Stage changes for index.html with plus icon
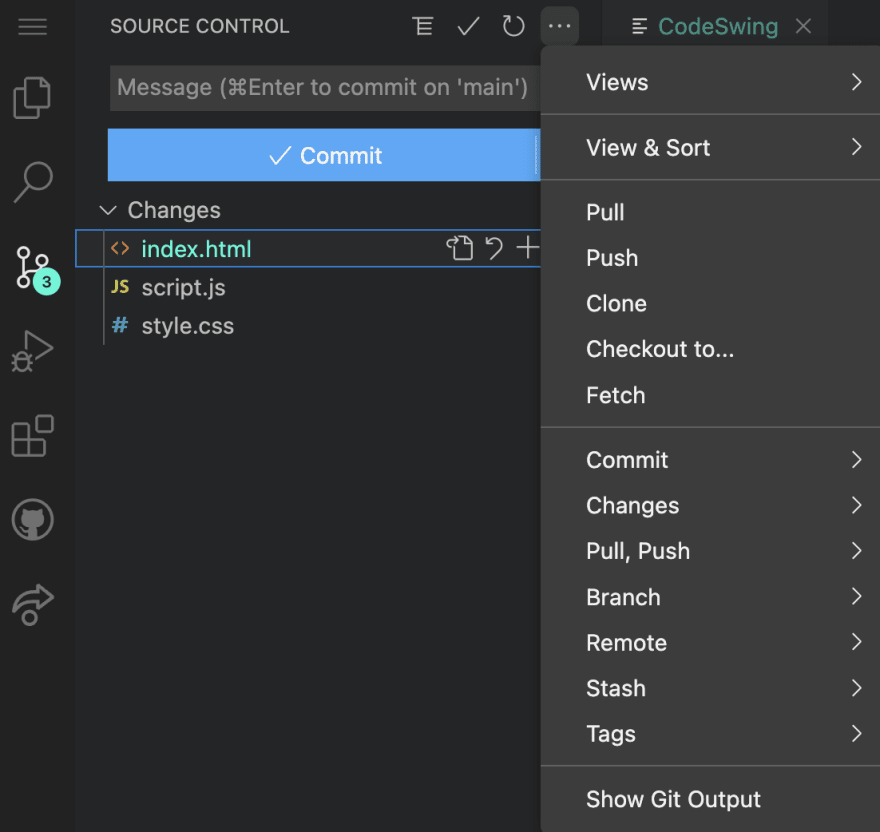The height and width of the screenshot is (832, 880). point(527,248)
